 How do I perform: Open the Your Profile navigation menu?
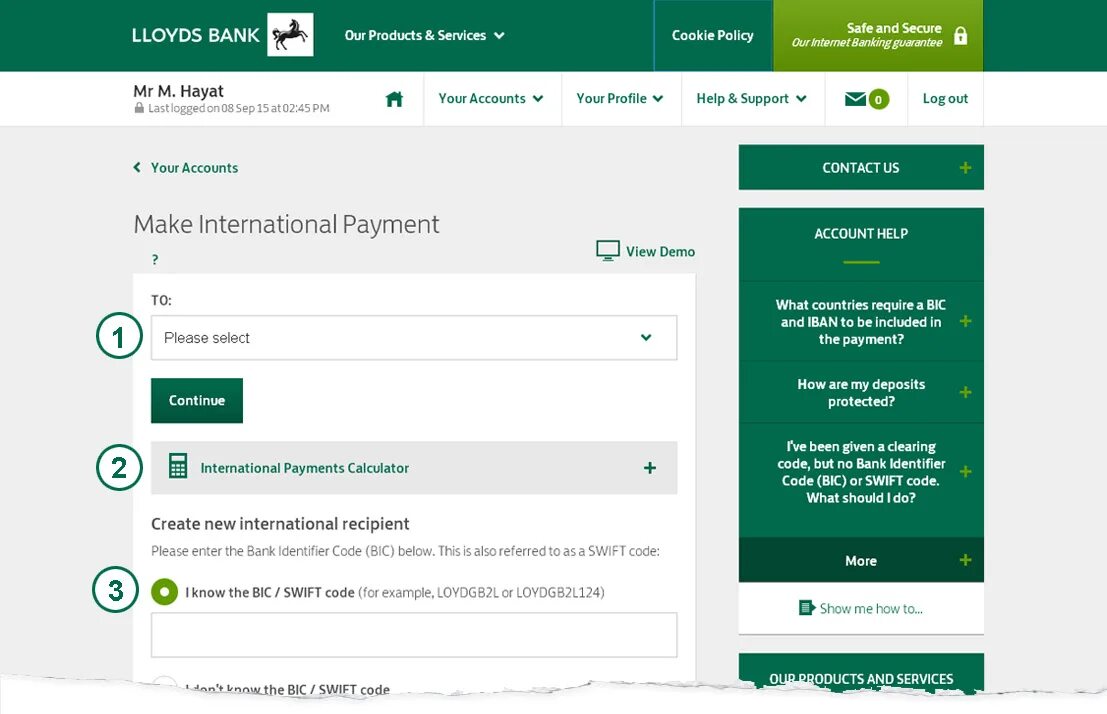[619, 99]
